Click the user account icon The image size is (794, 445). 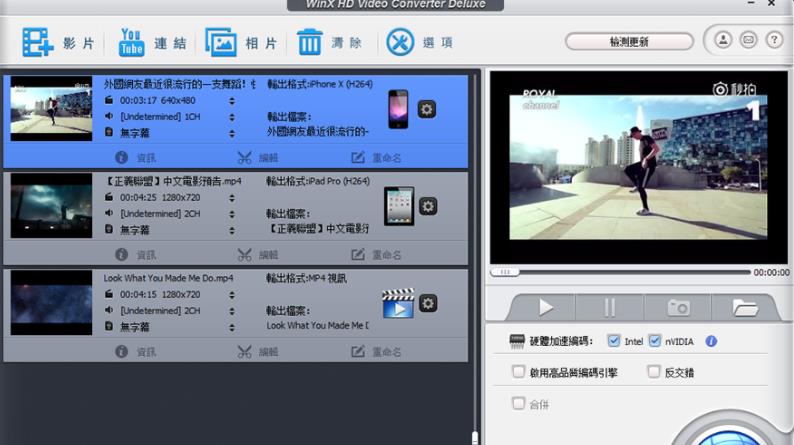pos(723,39)
